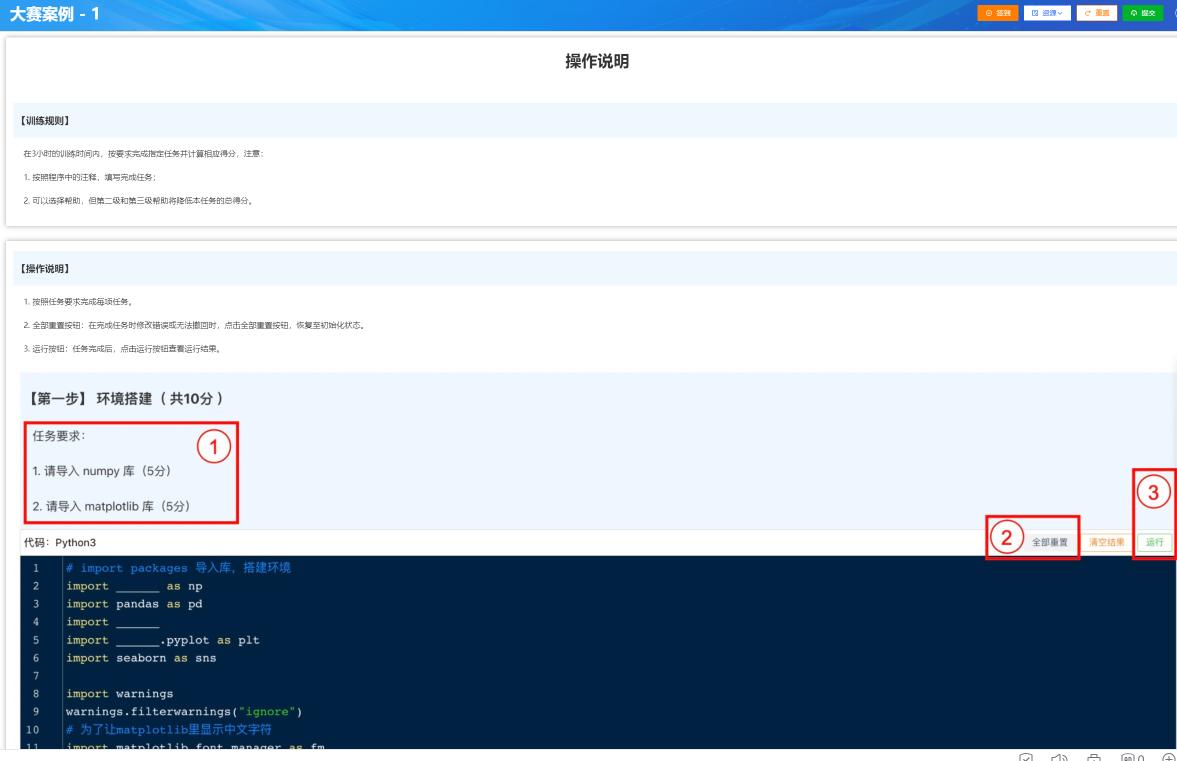Screen dimensions: 1177x761
Task: Open the white dropdown button in header
Action: pos(1047,13)
